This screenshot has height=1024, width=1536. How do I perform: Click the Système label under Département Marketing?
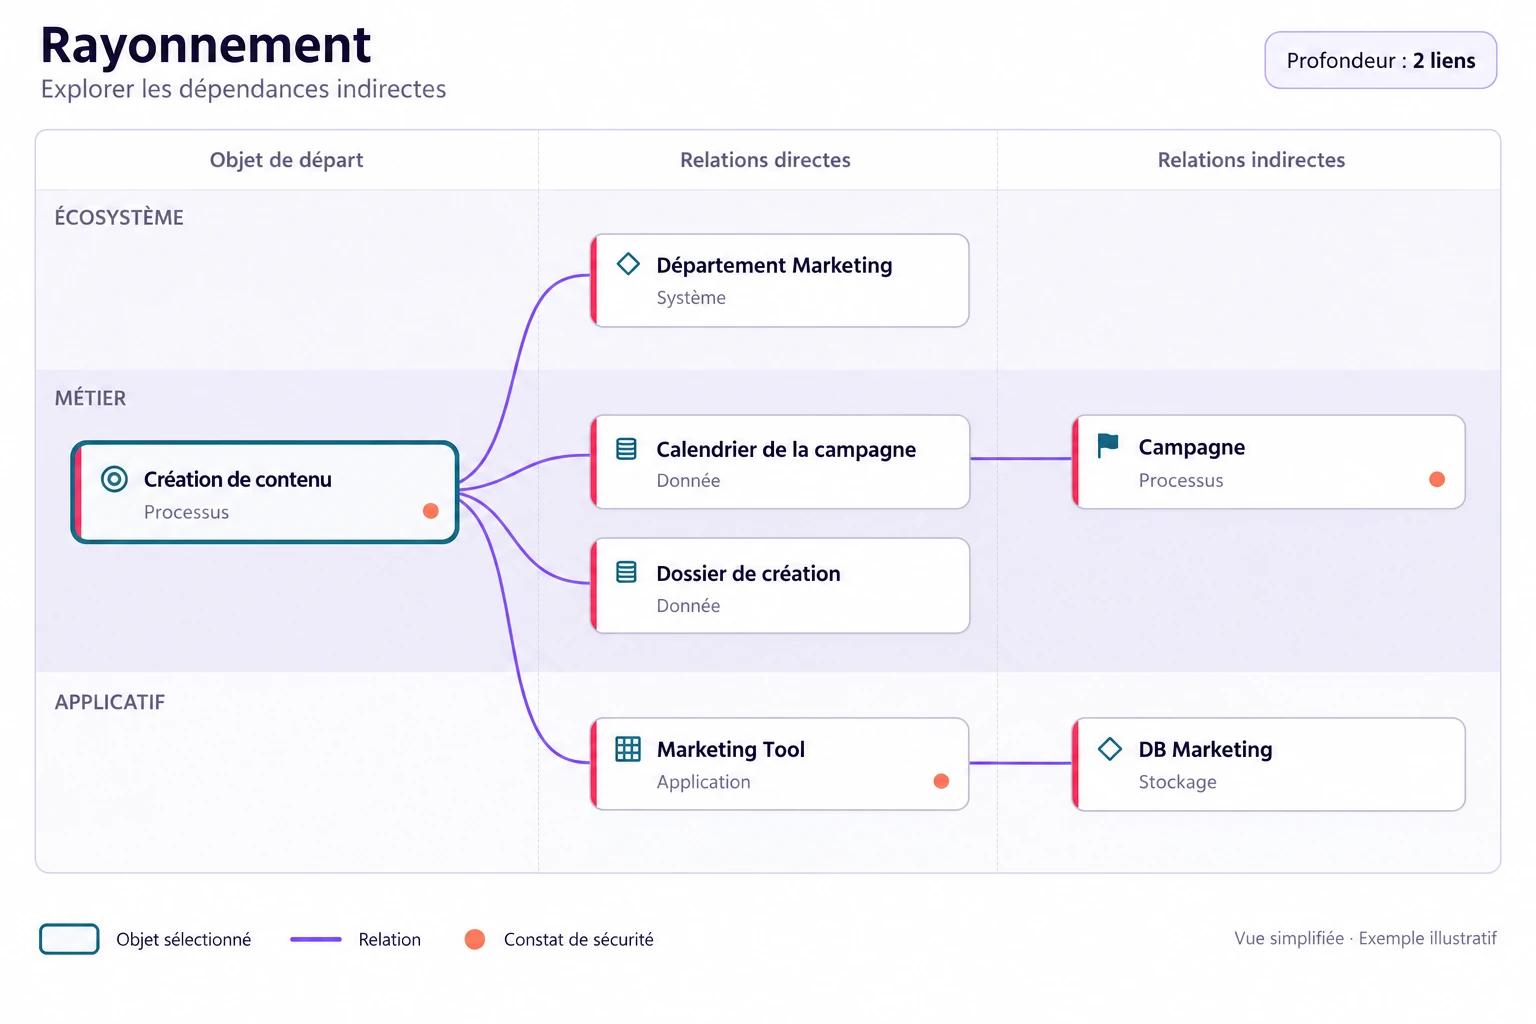(691, 297)
